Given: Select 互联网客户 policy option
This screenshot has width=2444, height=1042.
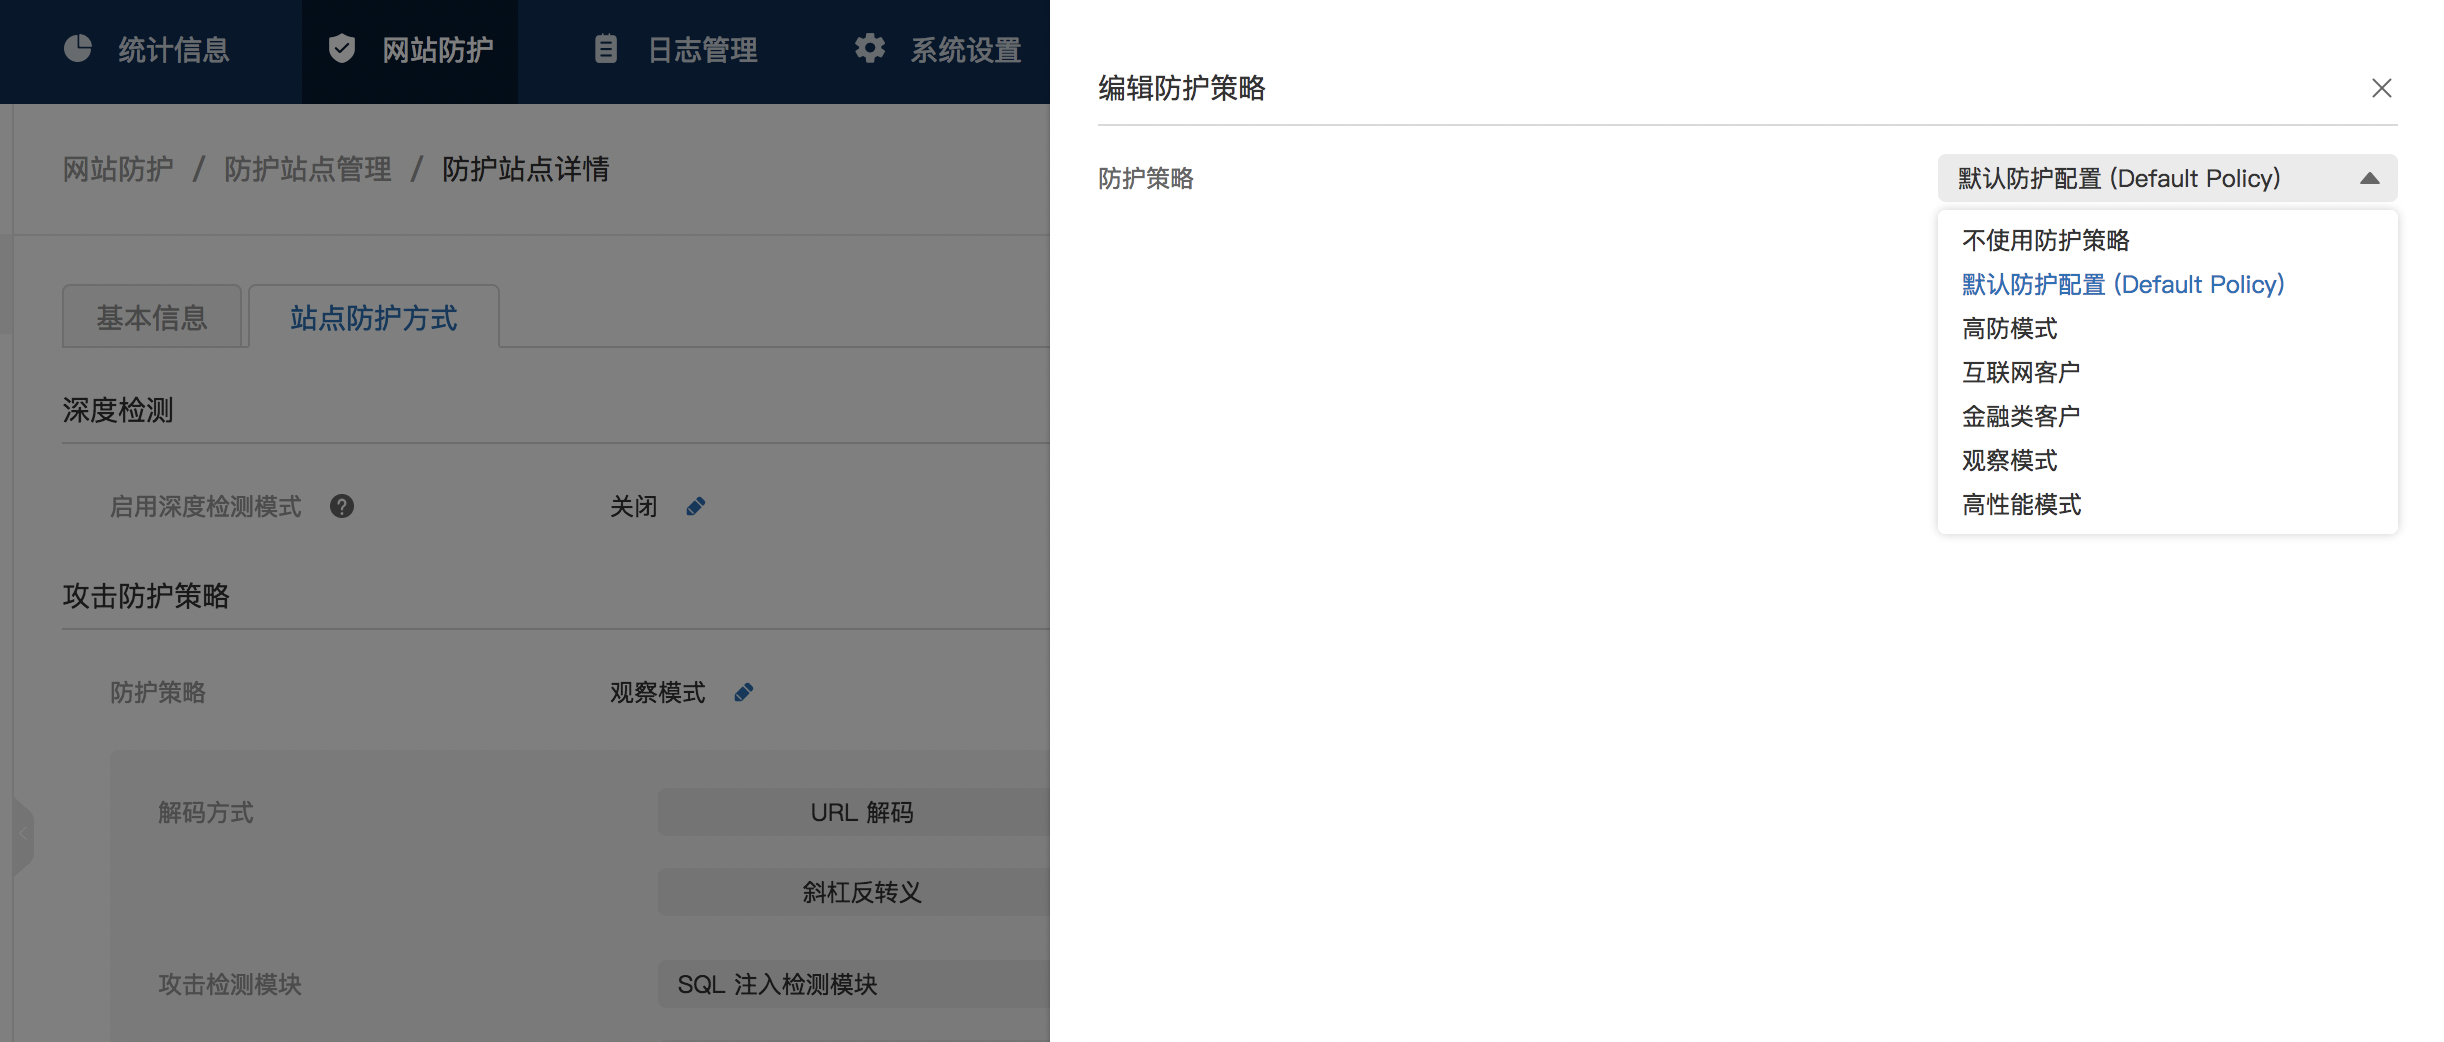Looking at the screenshot, I should coord(2020,373).
